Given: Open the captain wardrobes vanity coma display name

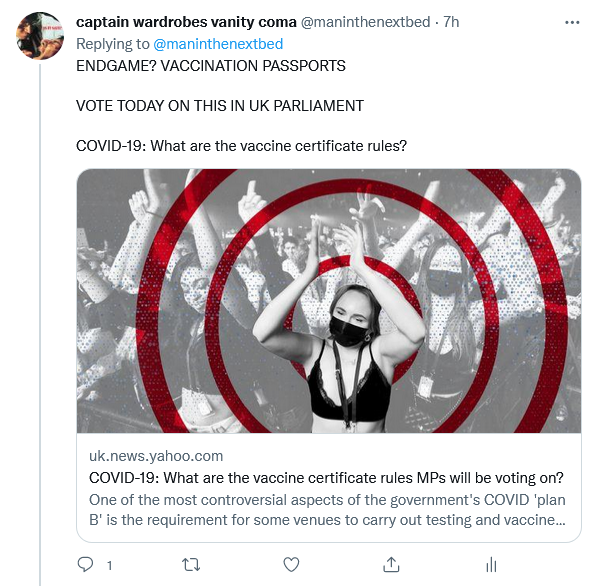Looking at the screenshot, I should click(x=186, y=22).
